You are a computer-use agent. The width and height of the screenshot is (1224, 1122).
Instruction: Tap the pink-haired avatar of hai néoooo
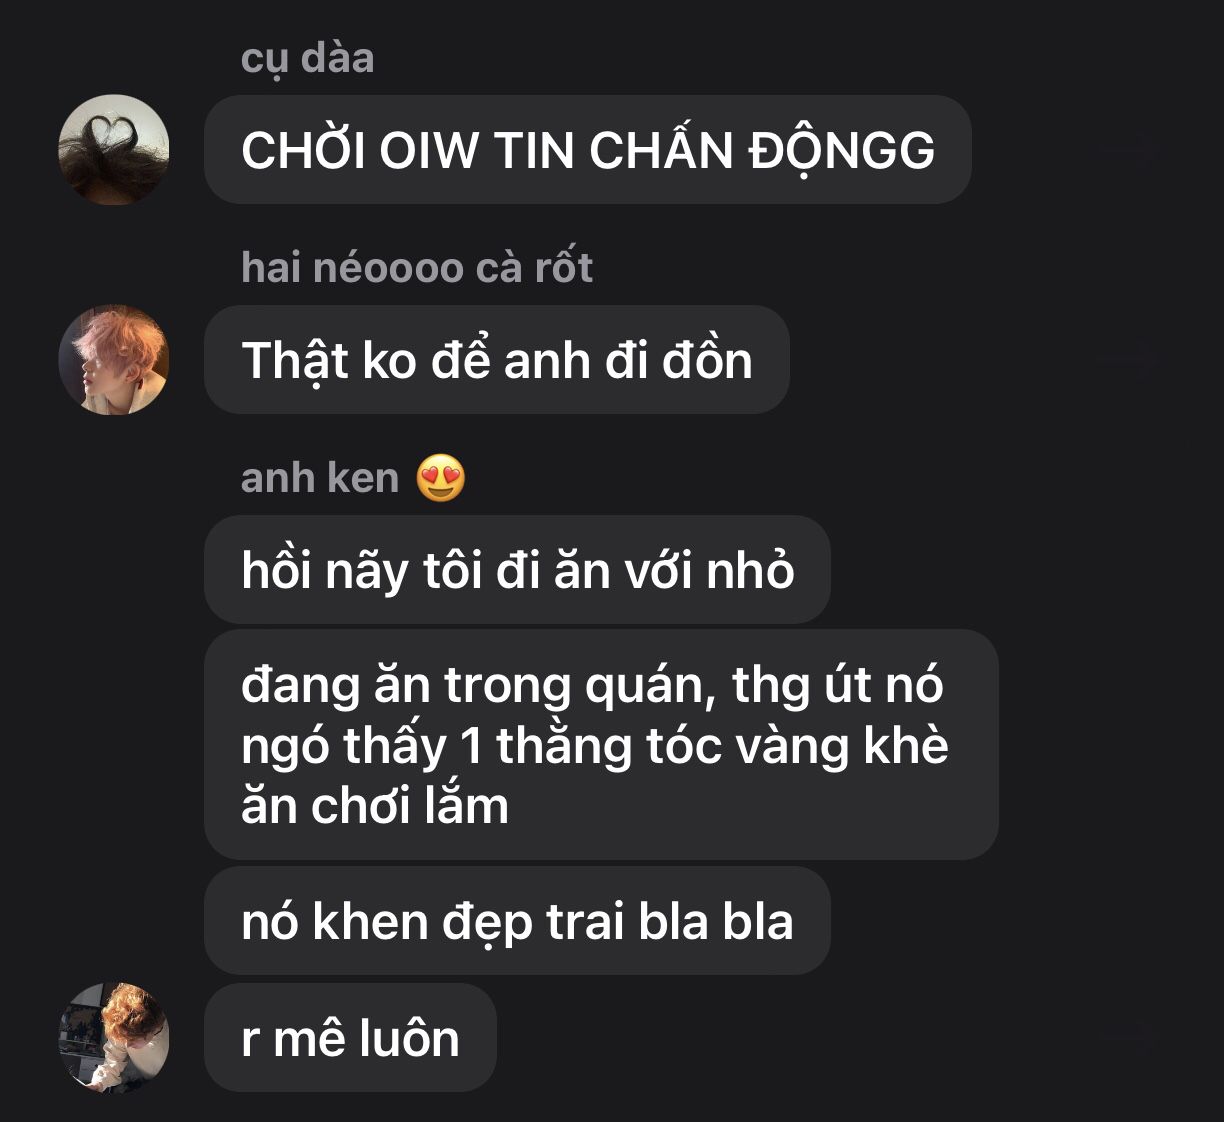114,360
